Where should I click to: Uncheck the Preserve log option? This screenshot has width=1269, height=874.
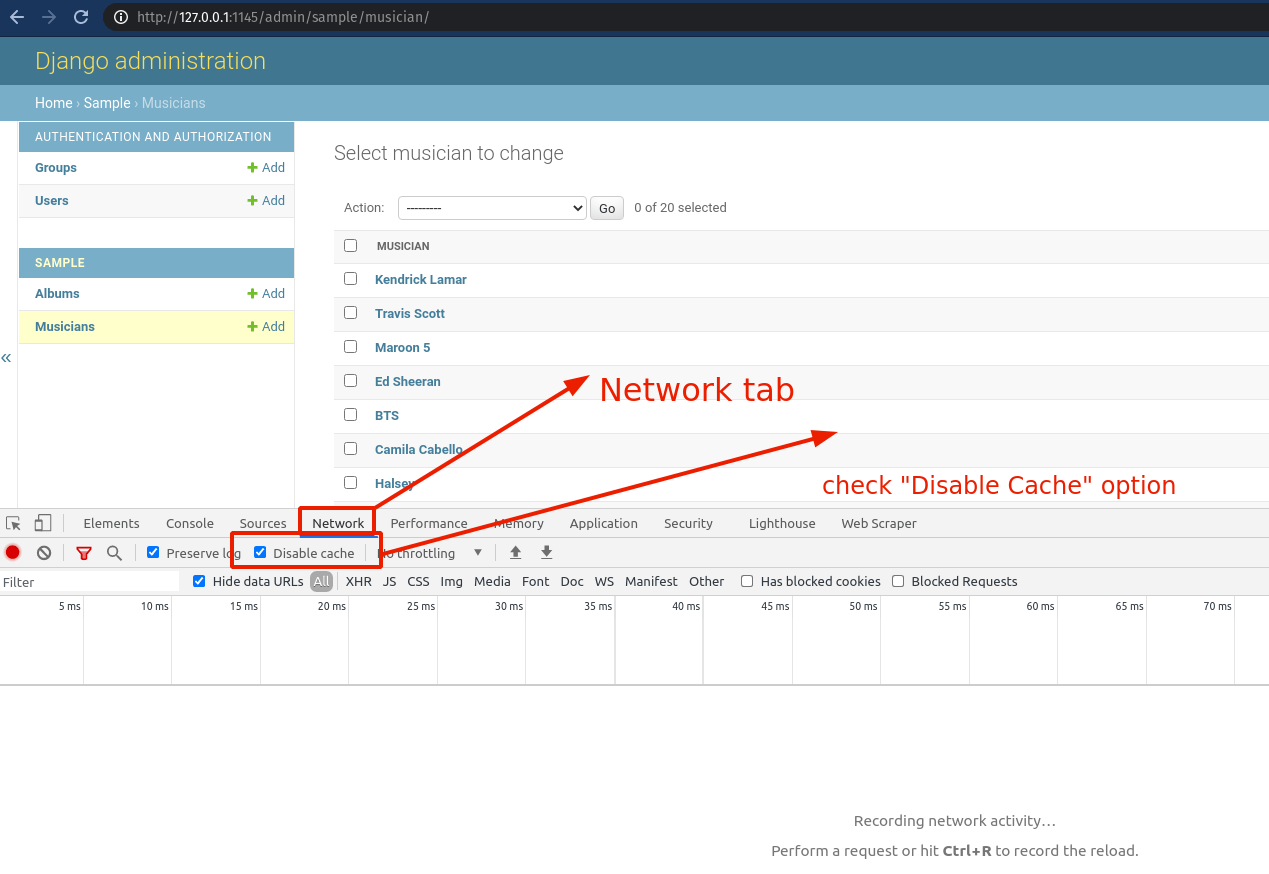pos(153,552)
